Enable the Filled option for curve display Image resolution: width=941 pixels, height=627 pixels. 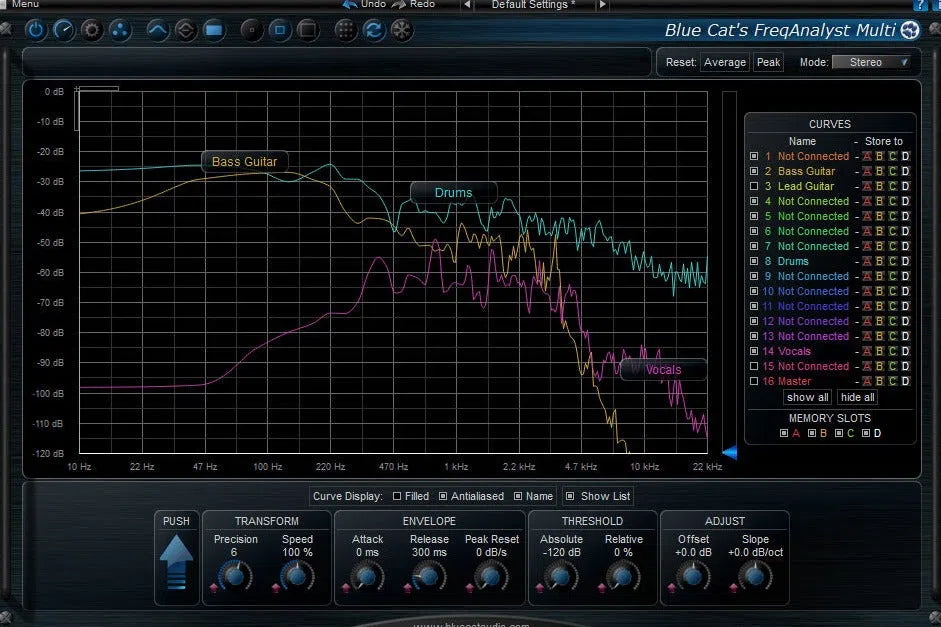point(398,496)
